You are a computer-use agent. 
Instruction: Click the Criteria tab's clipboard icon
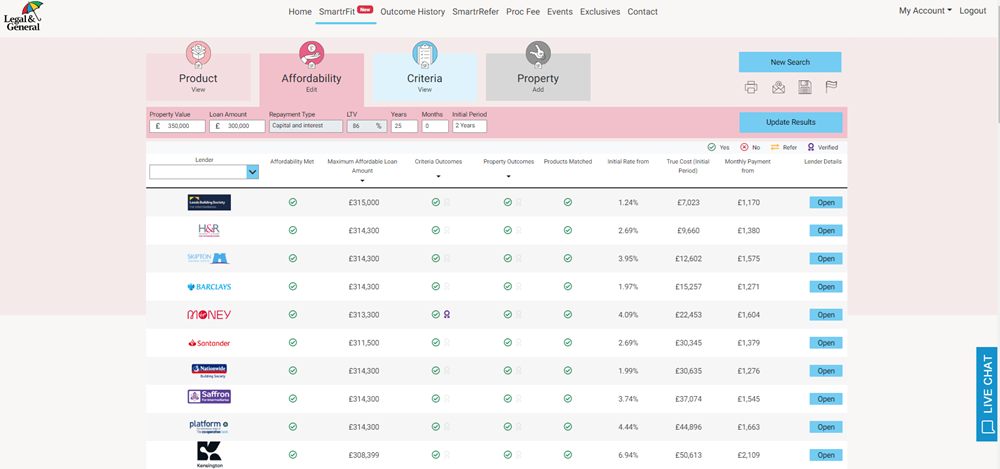425,54
